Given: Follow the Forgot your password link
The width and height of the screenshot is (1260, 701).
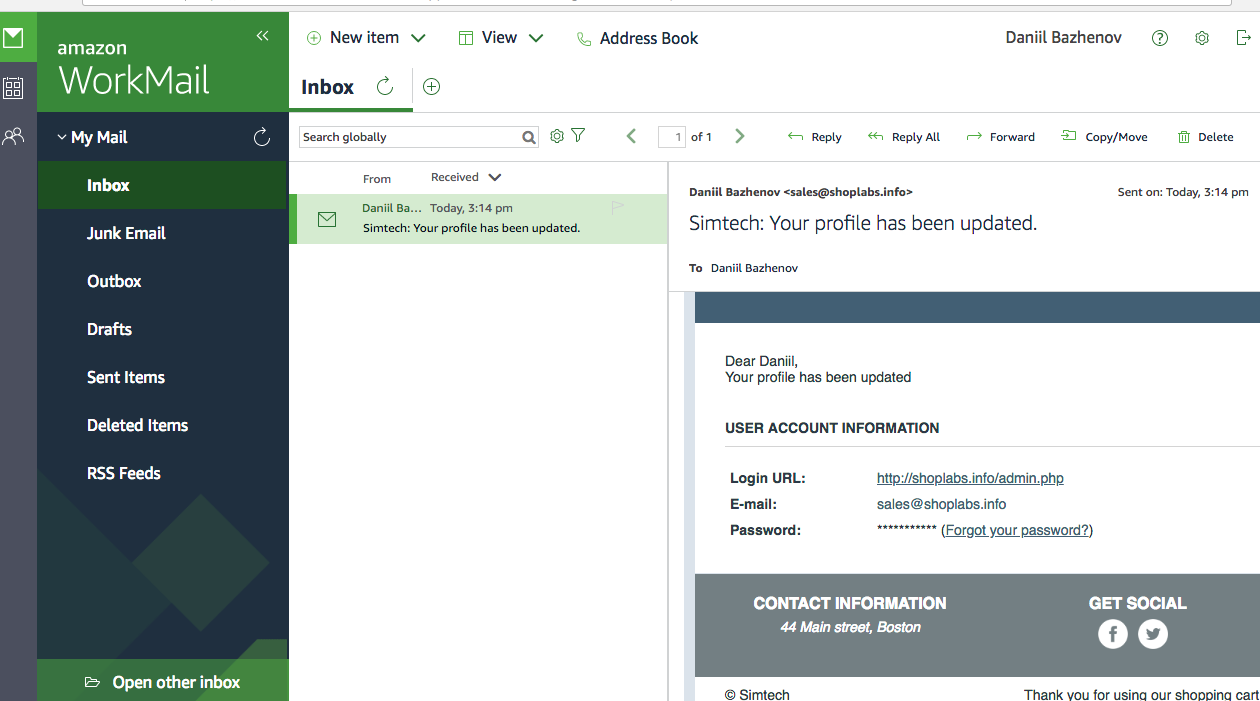Looking at the screenshot, I should (x=1017, y=530).
